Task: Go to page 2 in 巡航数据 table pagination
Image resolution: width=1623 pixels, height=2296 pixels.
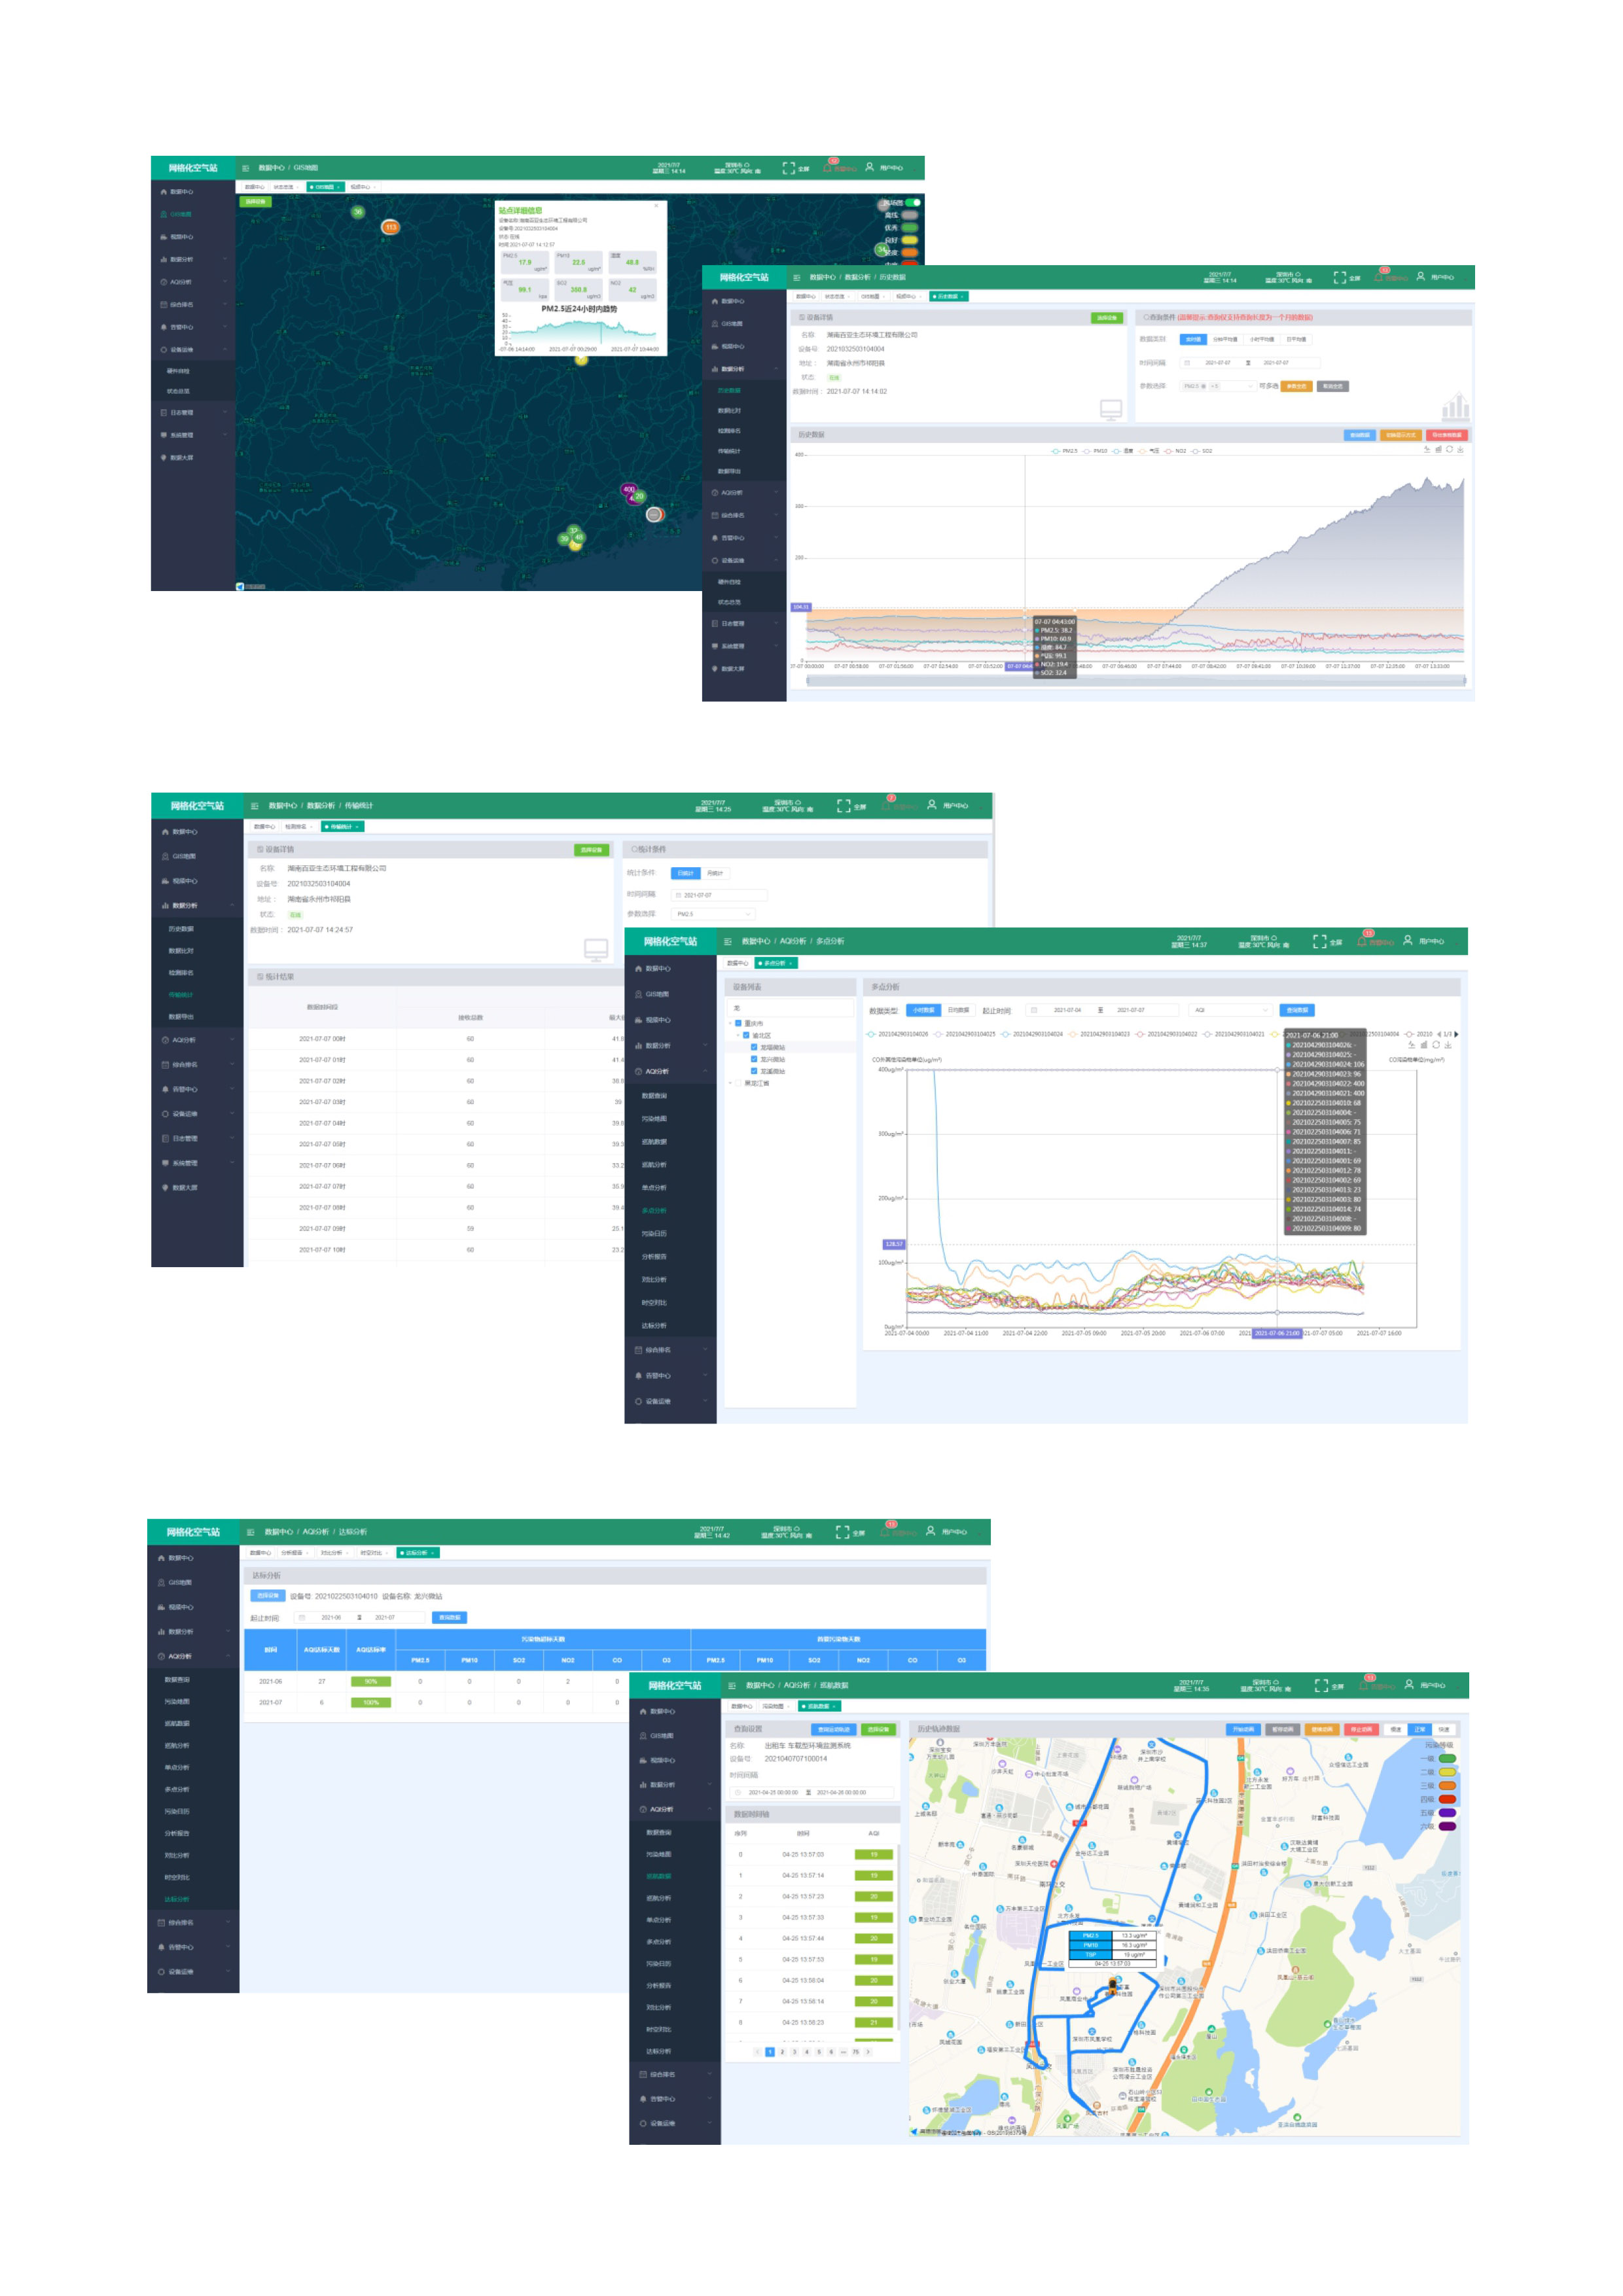Action: (x=782, y=2051)
